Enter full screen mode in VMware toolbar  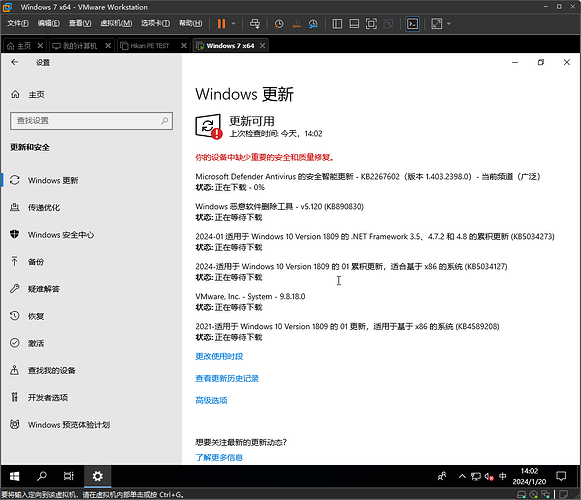pyautogui.click(x=371, y=24)
